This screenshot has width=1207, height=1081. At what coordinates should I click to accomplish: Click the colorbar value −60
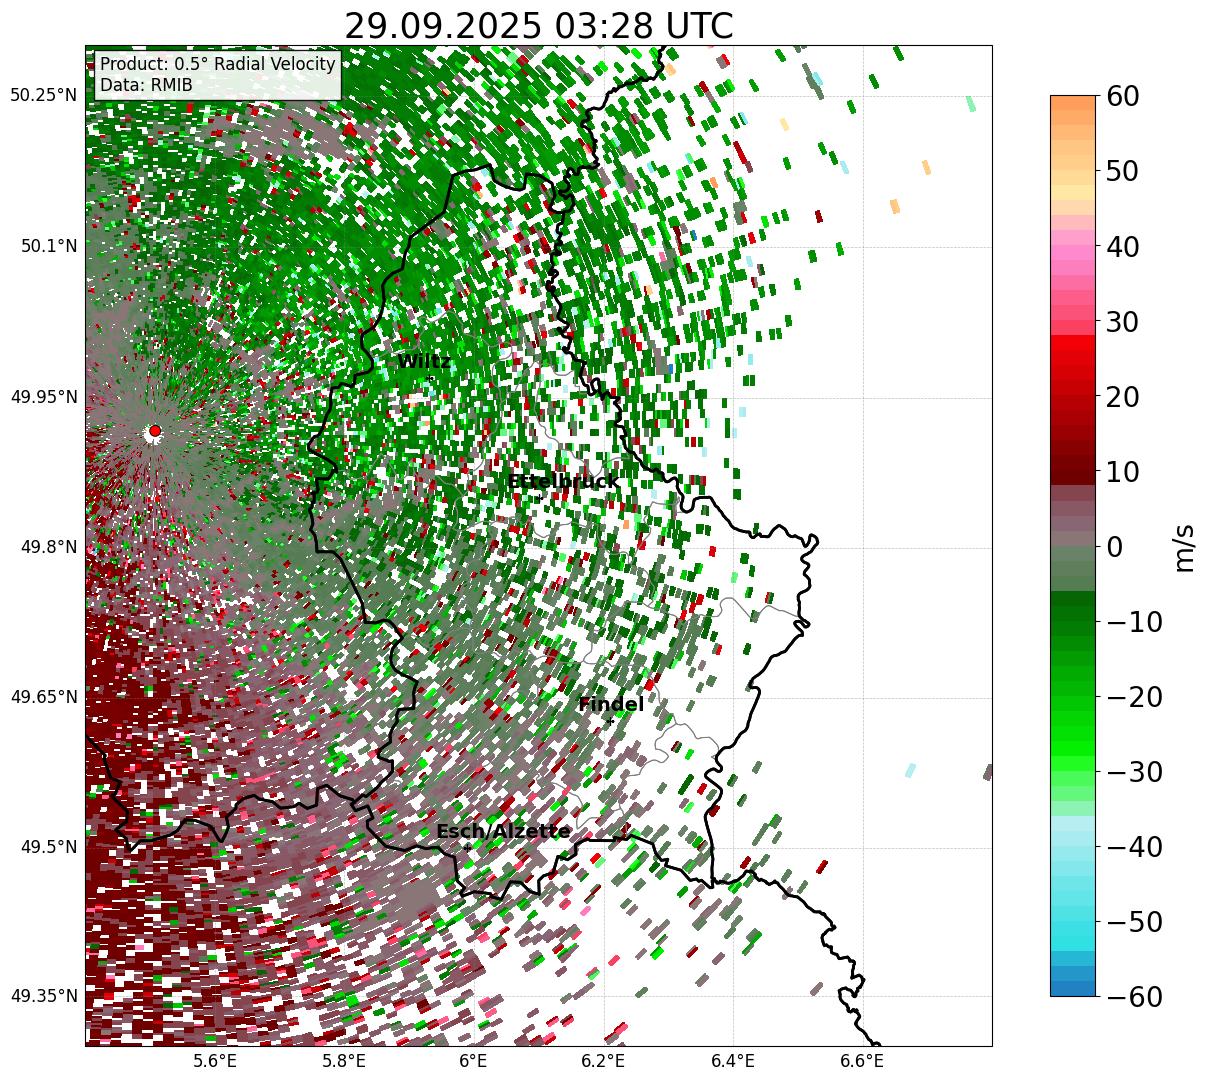1133,997
